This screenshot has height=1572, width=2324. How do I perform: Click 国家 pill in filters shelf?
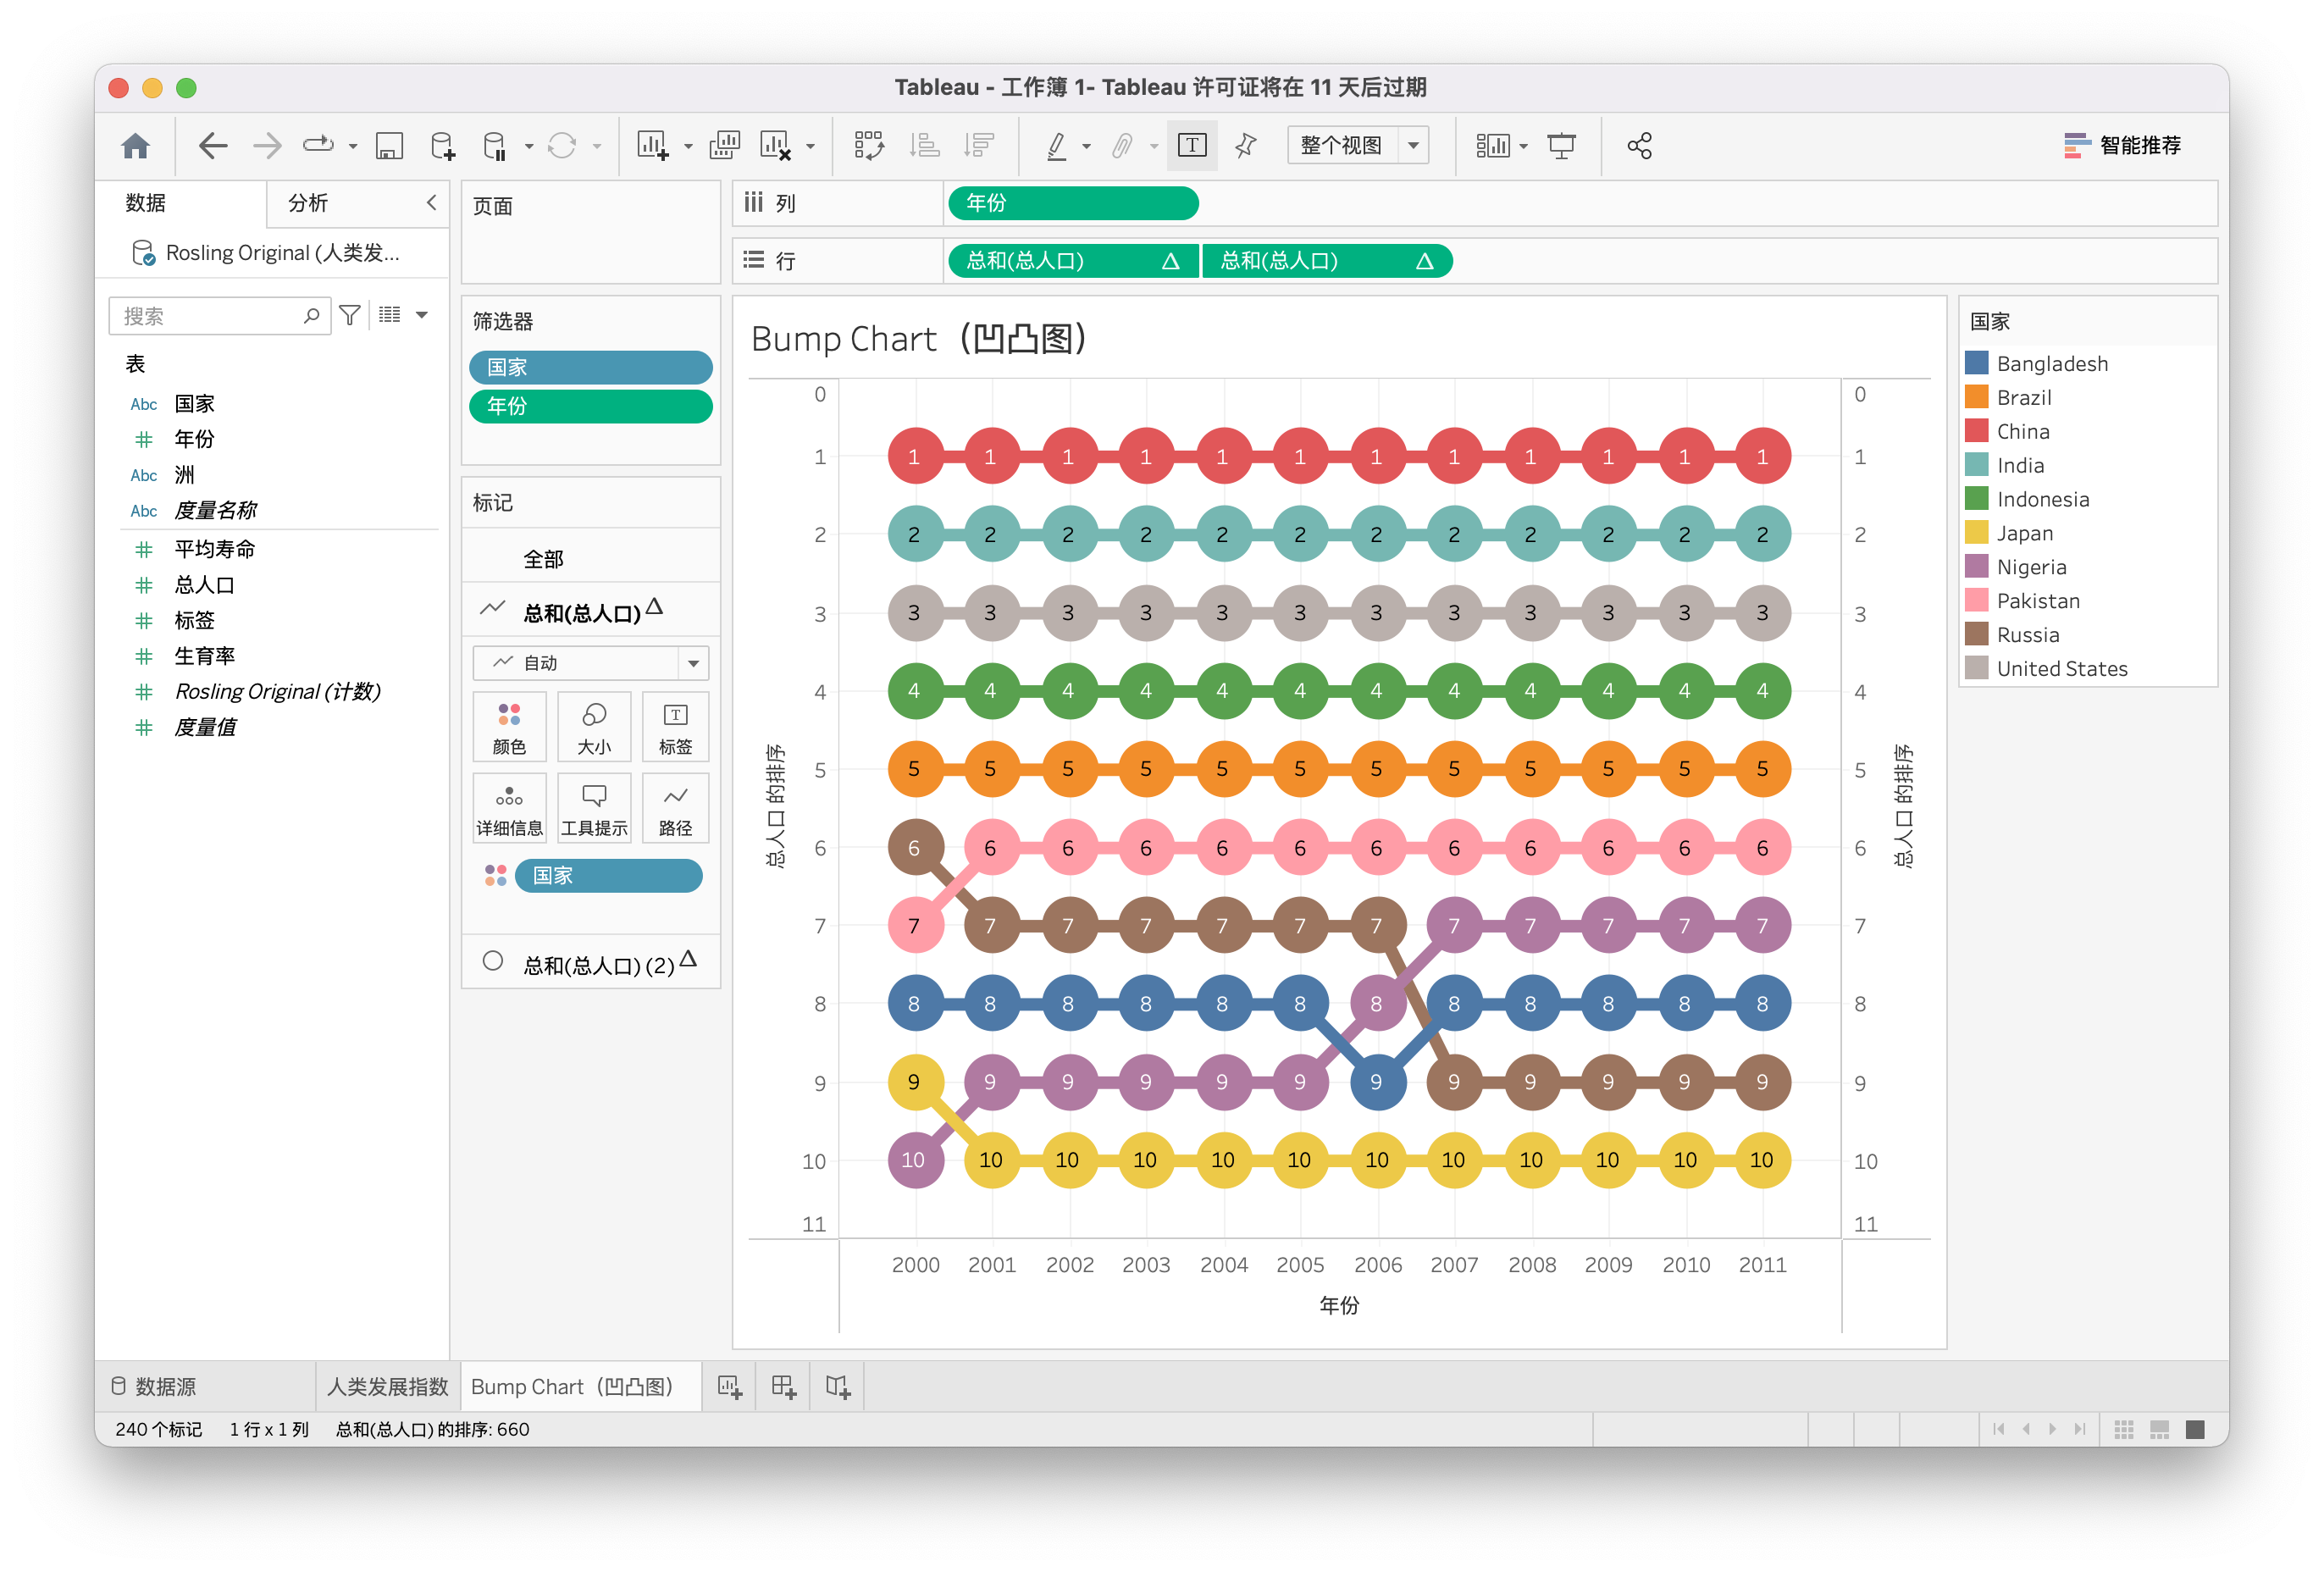pos(591,367)
